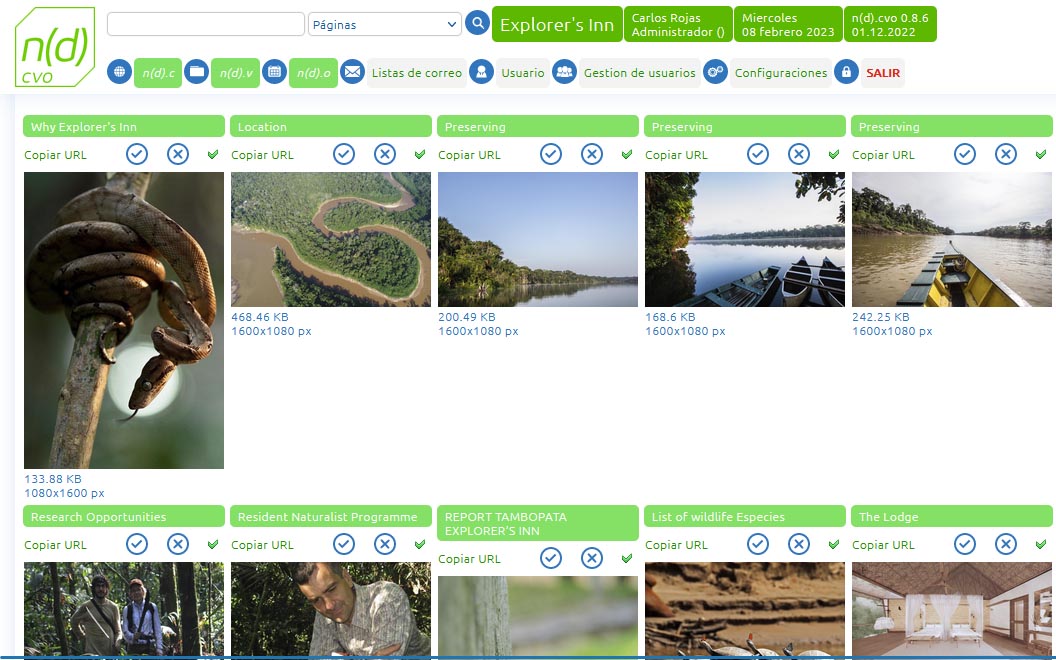Open the snake on branch thumbnail
Viewport: 1056px width, 660px height.
point(124,320)
